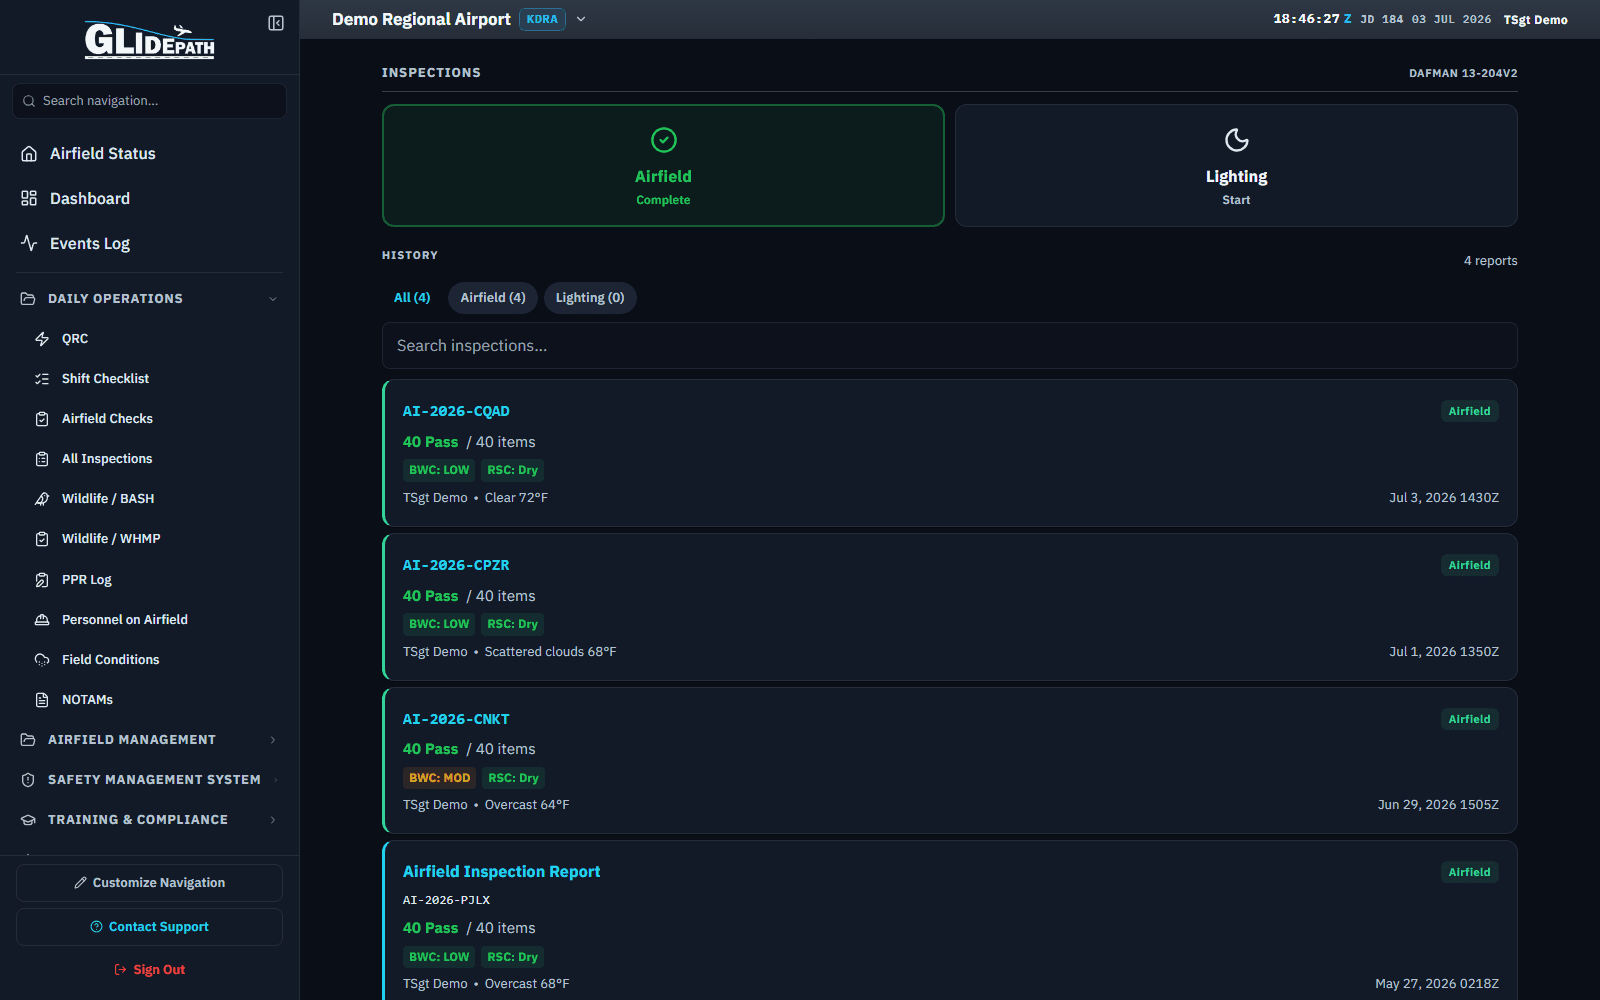Collapse the sidebar using the panel icon
Image resolution: width=1600 pixels, height=1000 pixels.
276,23
